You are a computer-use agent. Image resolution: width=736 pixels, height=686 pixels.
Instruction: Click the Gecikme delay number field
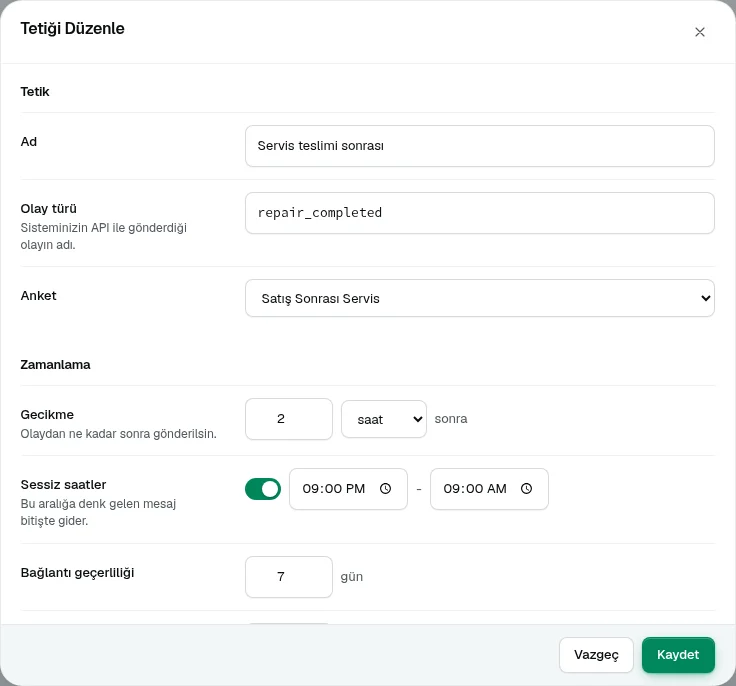point(289,419)
